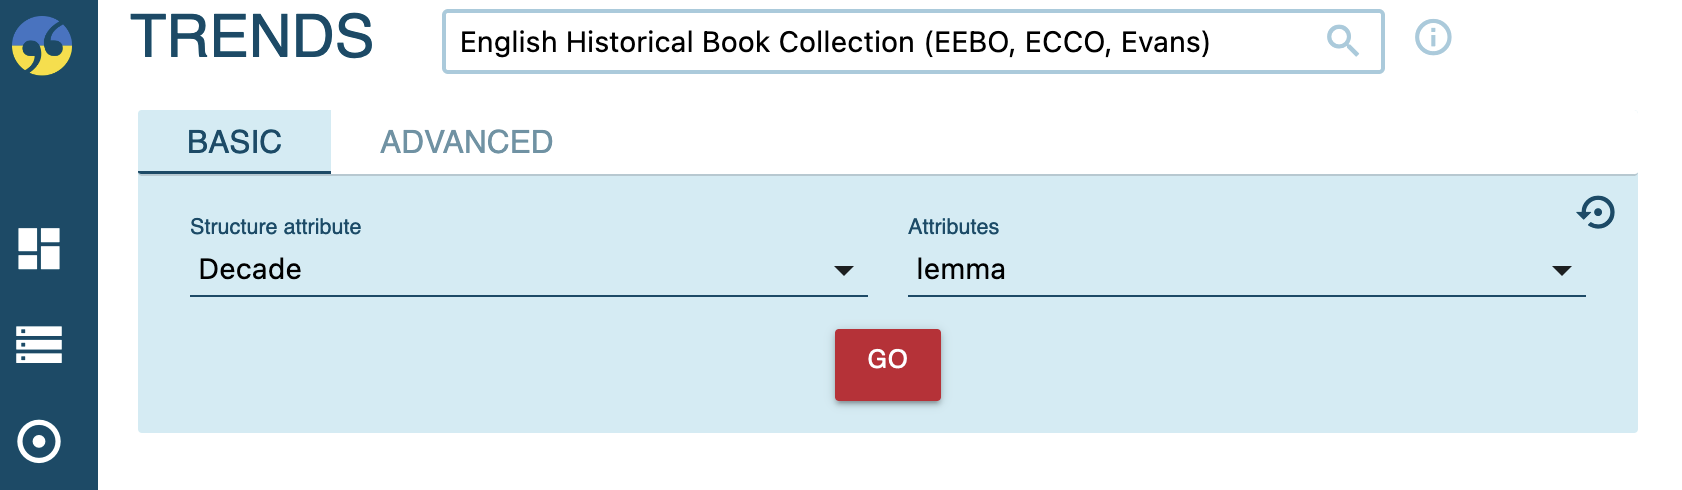Expand the Attributes dropdown arrow
This screenshot has width=1682, height=490.
(1562, 271)
